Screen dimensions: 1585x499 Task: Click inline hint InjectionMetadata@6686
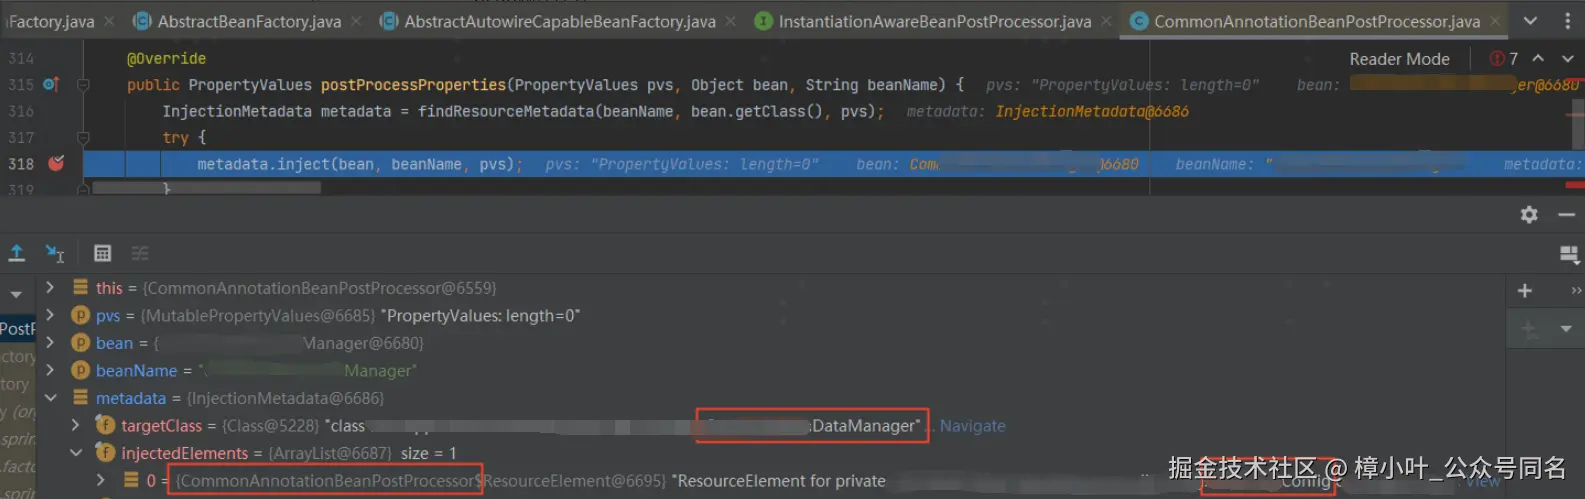click(x=1092, y=111)
